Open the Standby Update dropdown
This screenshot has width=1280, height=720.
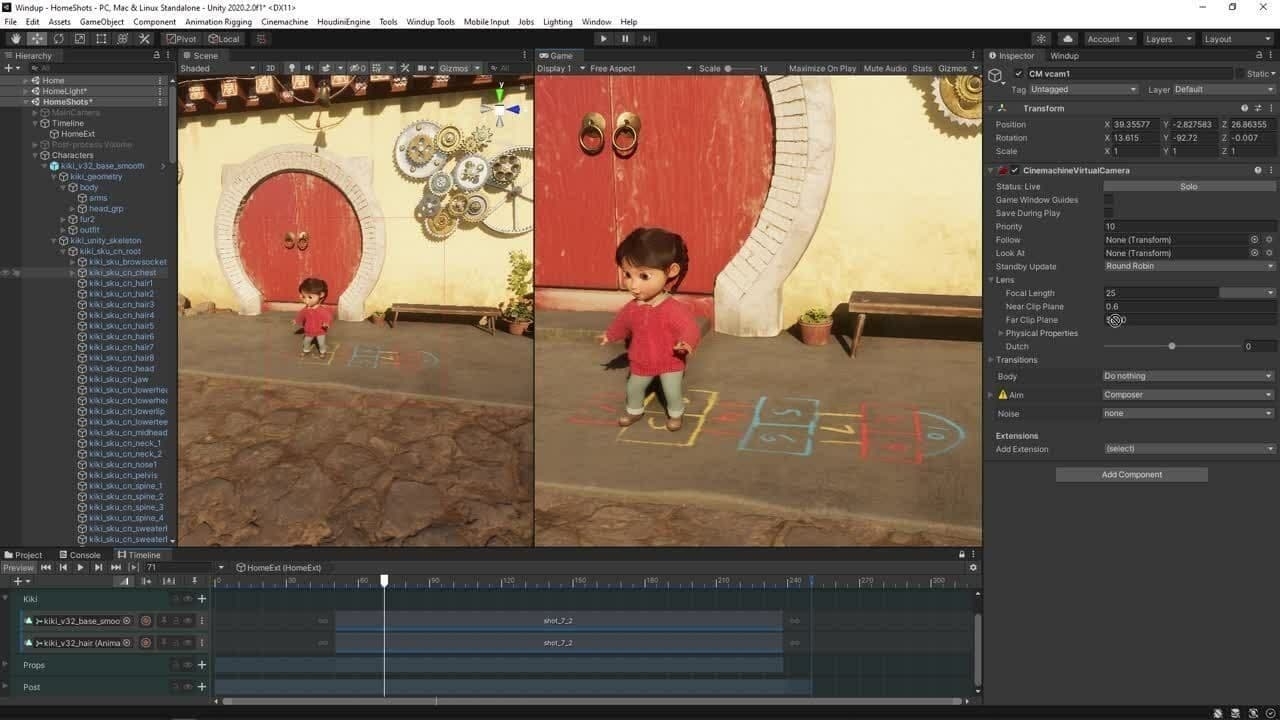click(1188, 266)
